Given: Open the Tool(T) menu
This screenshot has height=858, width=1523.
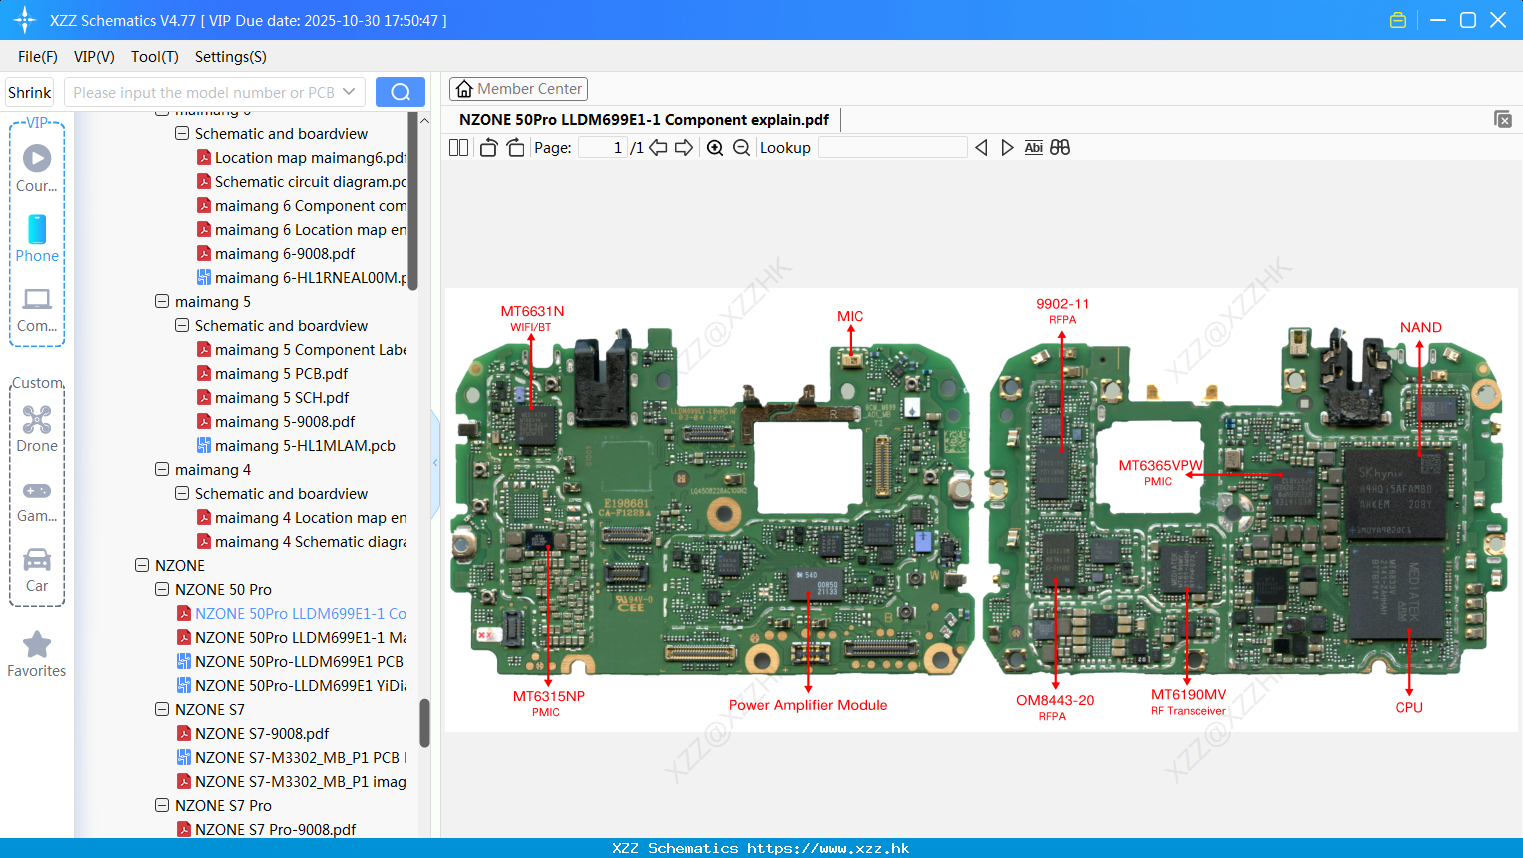Looking at the screenshot, I should pos(155,57).
